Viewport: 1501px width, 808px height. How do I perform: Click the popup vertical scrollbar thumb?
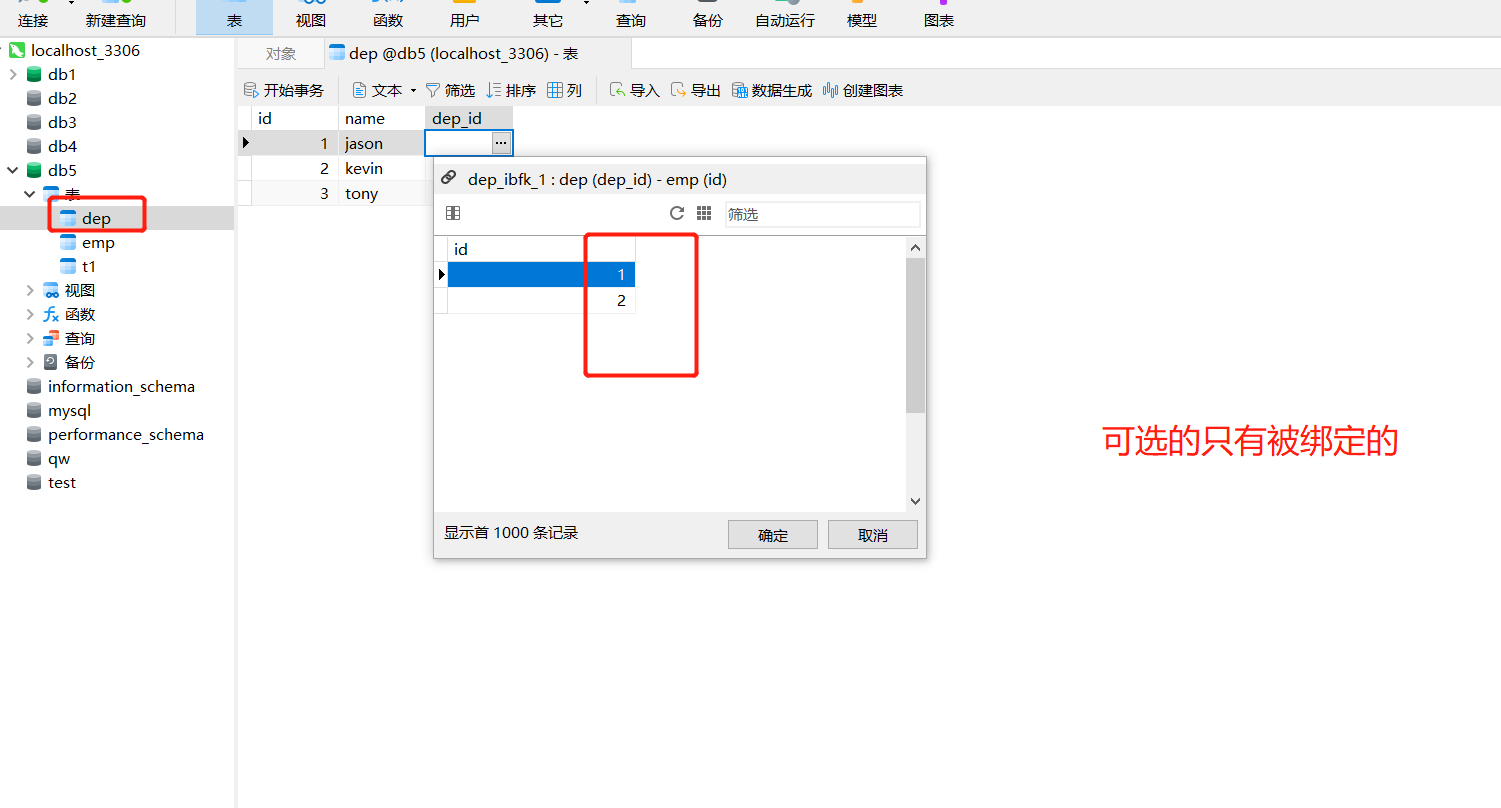(x=915, y=335)
